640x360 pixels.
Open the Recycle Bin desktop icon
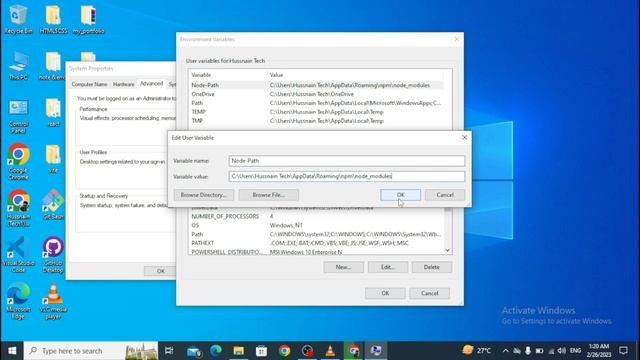click(18, 19)
